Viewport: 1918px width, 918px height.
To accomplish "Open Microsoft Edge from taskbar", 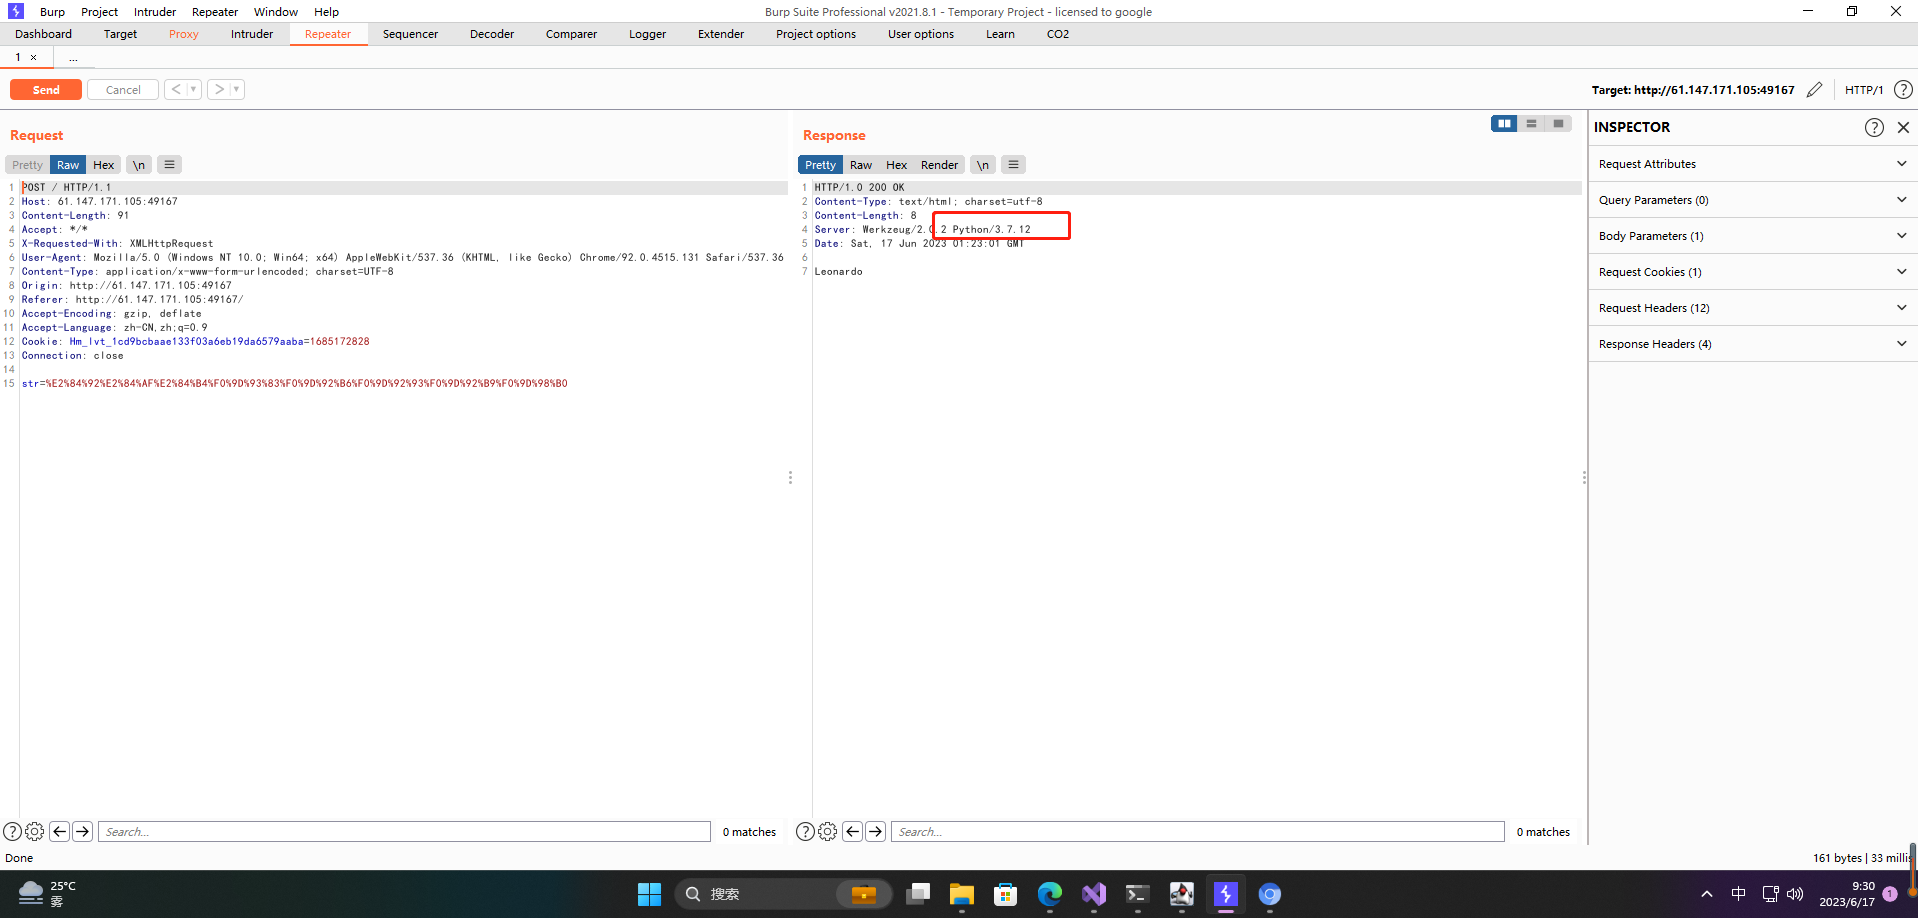I will point(1050,894).
